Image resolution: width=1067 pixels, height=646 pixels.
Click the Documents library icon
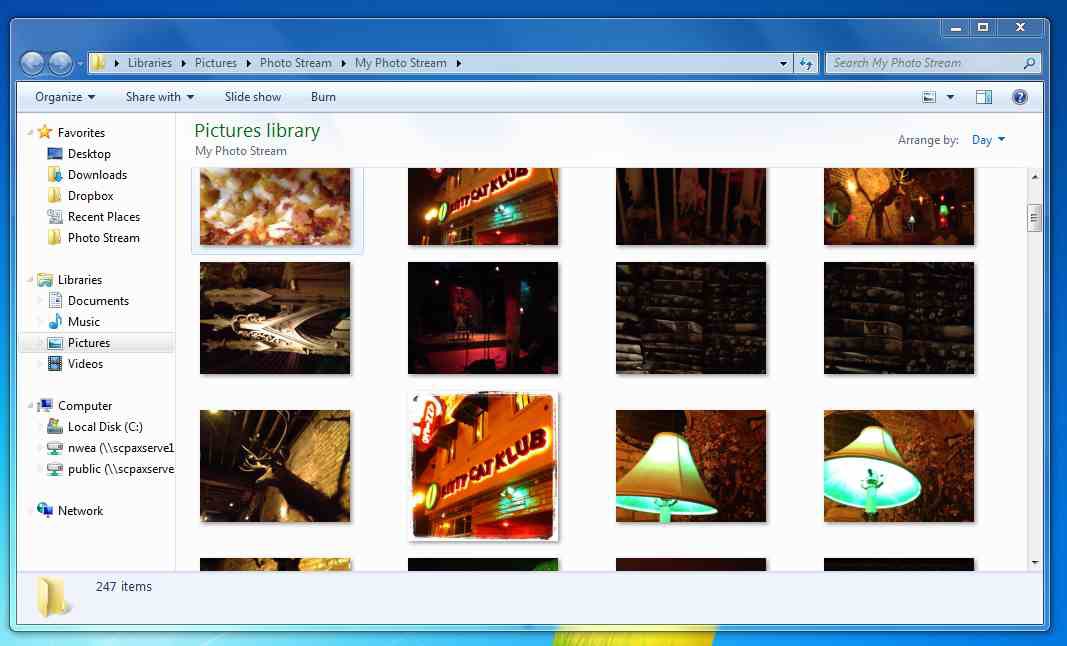click(x=55, y=300)
